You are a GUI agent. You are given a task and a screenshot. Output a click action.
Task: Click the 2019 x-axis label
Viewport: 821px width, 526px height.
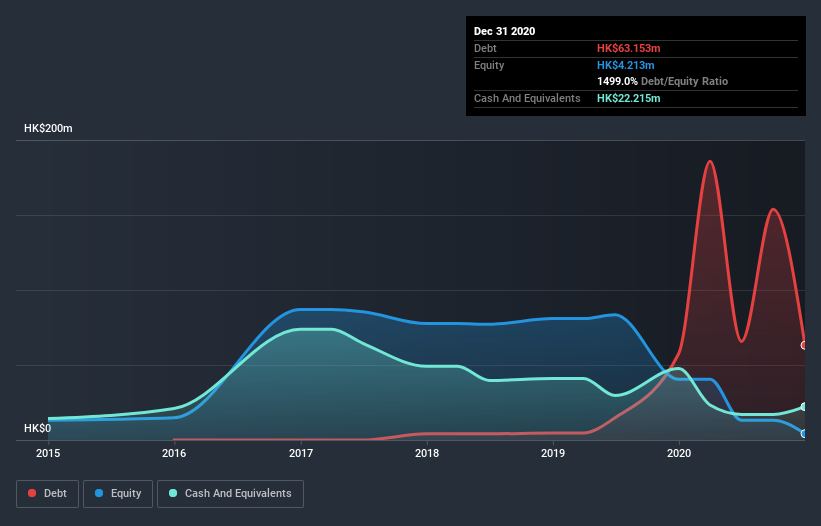coord(553,453)
